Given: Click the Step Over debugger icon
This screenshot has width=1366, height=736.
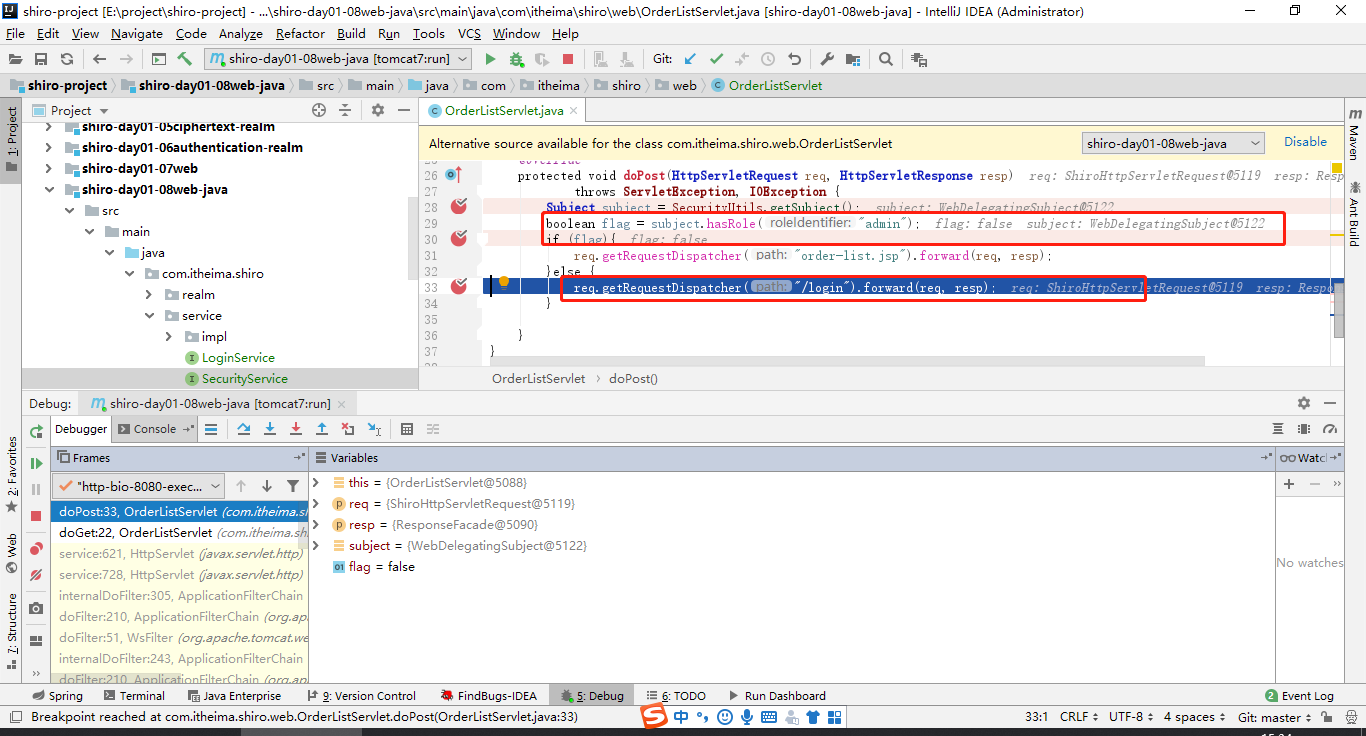Looking at the screenshot, I should click(x=244, y=429).
